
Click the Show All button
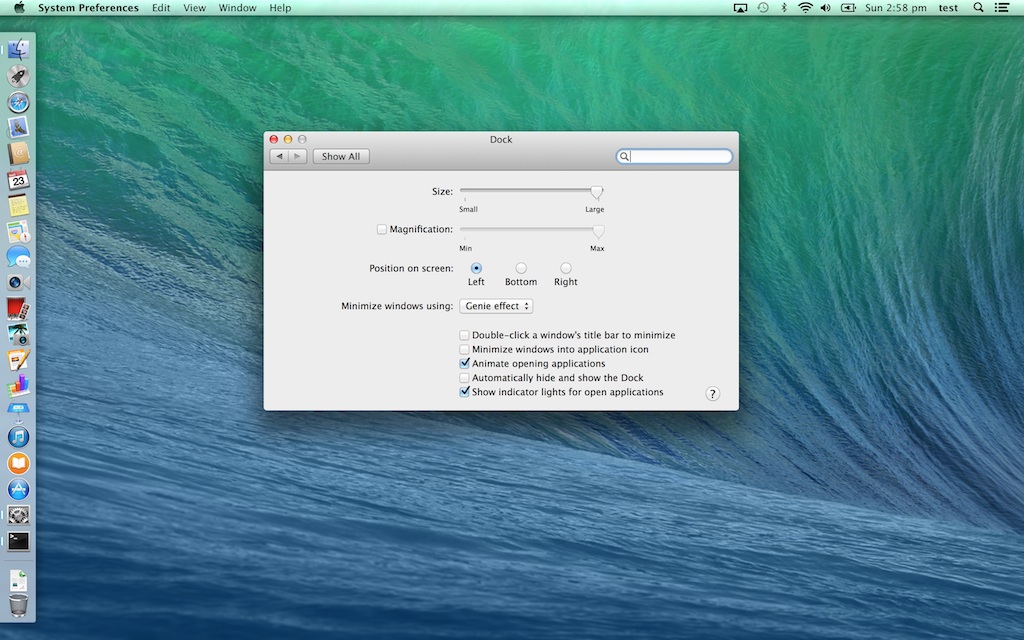(x=341, y=157)
